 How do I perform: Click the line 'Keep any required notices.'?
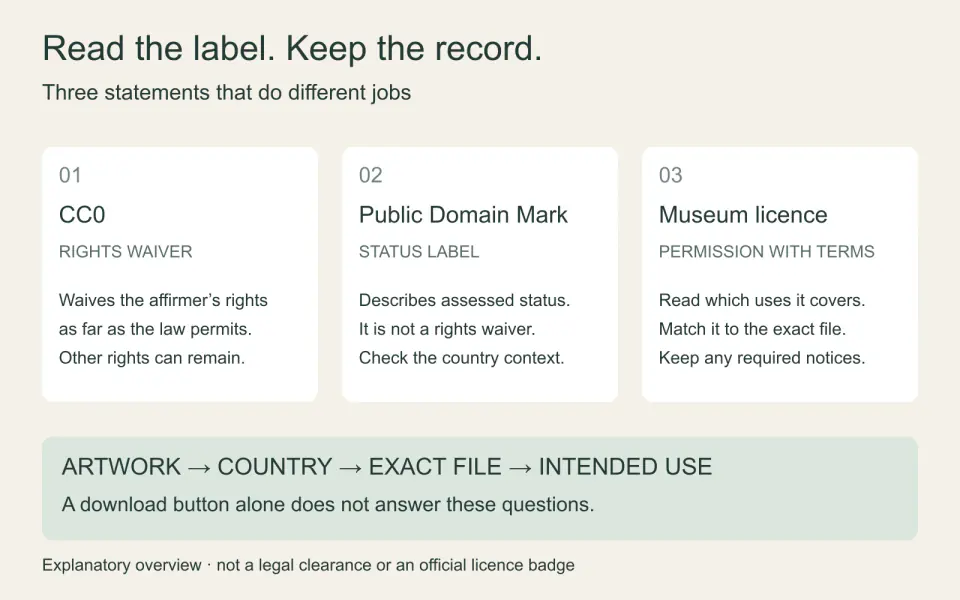762,358
